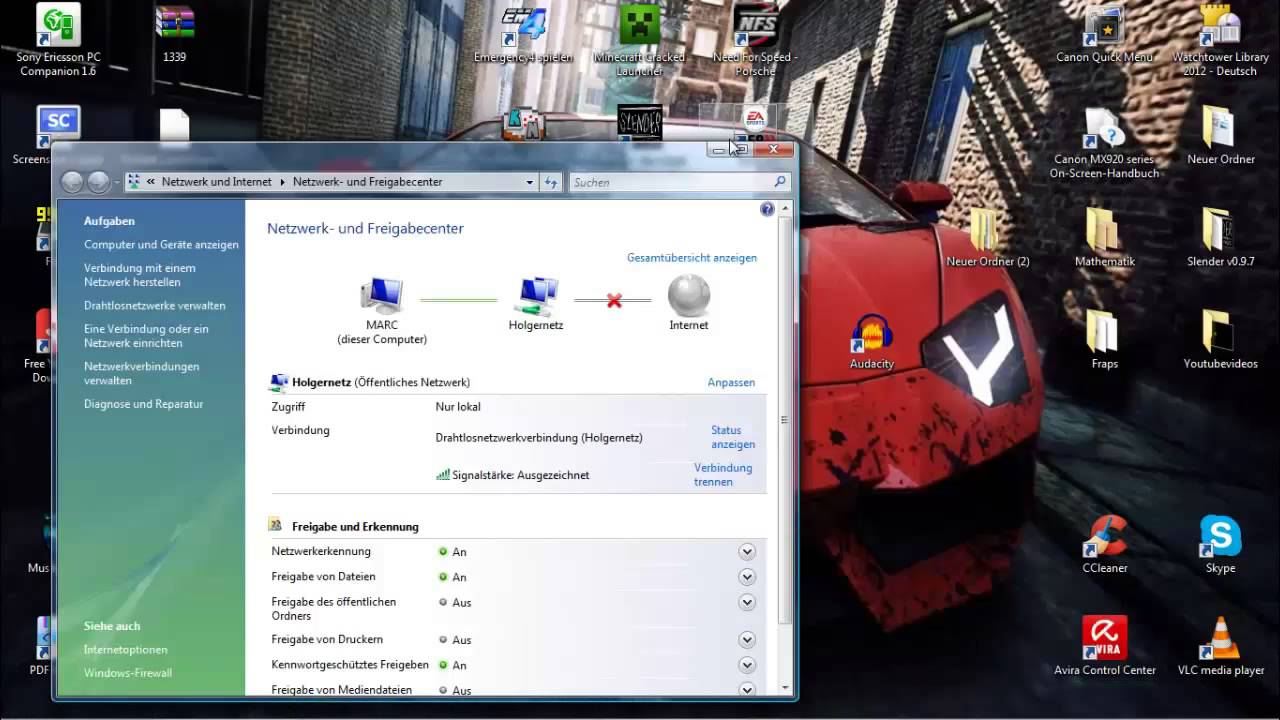Open Need For Speed - Porsche shortcut
This screenshot has height=720, width=1280.
[756, 40]
